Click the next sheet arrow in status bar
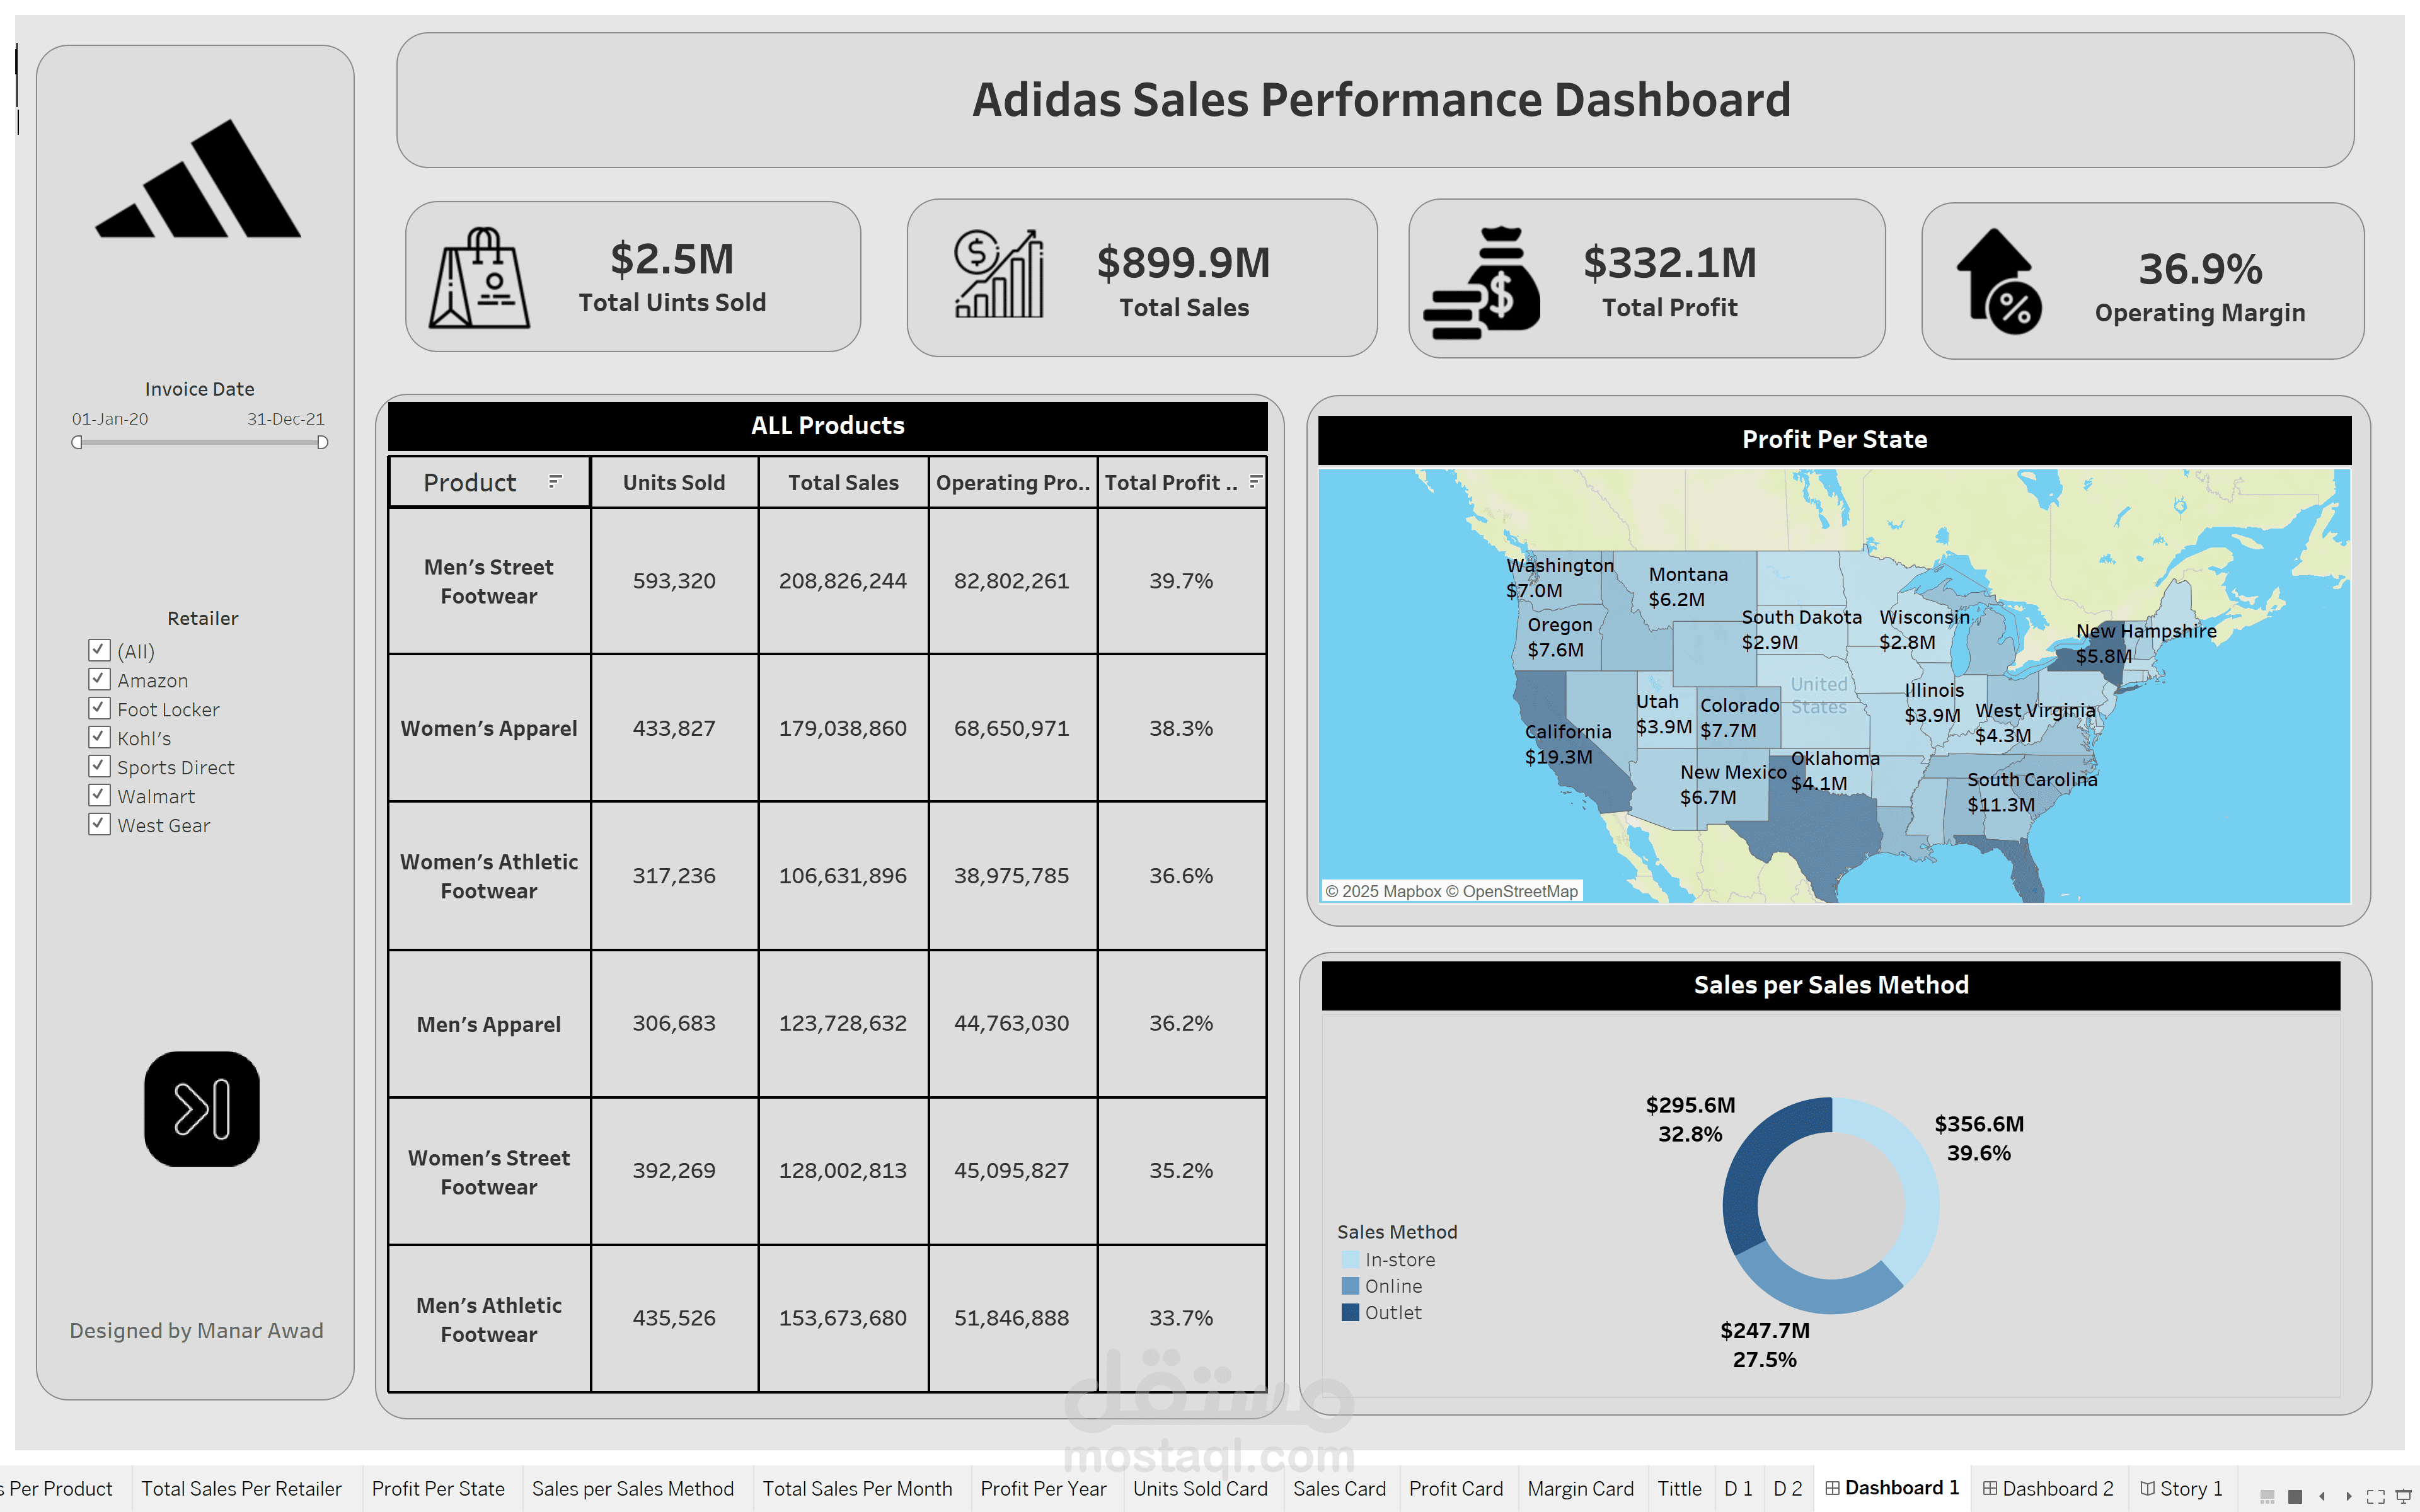Screen dimensions: 2420x1512 tap(2348, 1496)
